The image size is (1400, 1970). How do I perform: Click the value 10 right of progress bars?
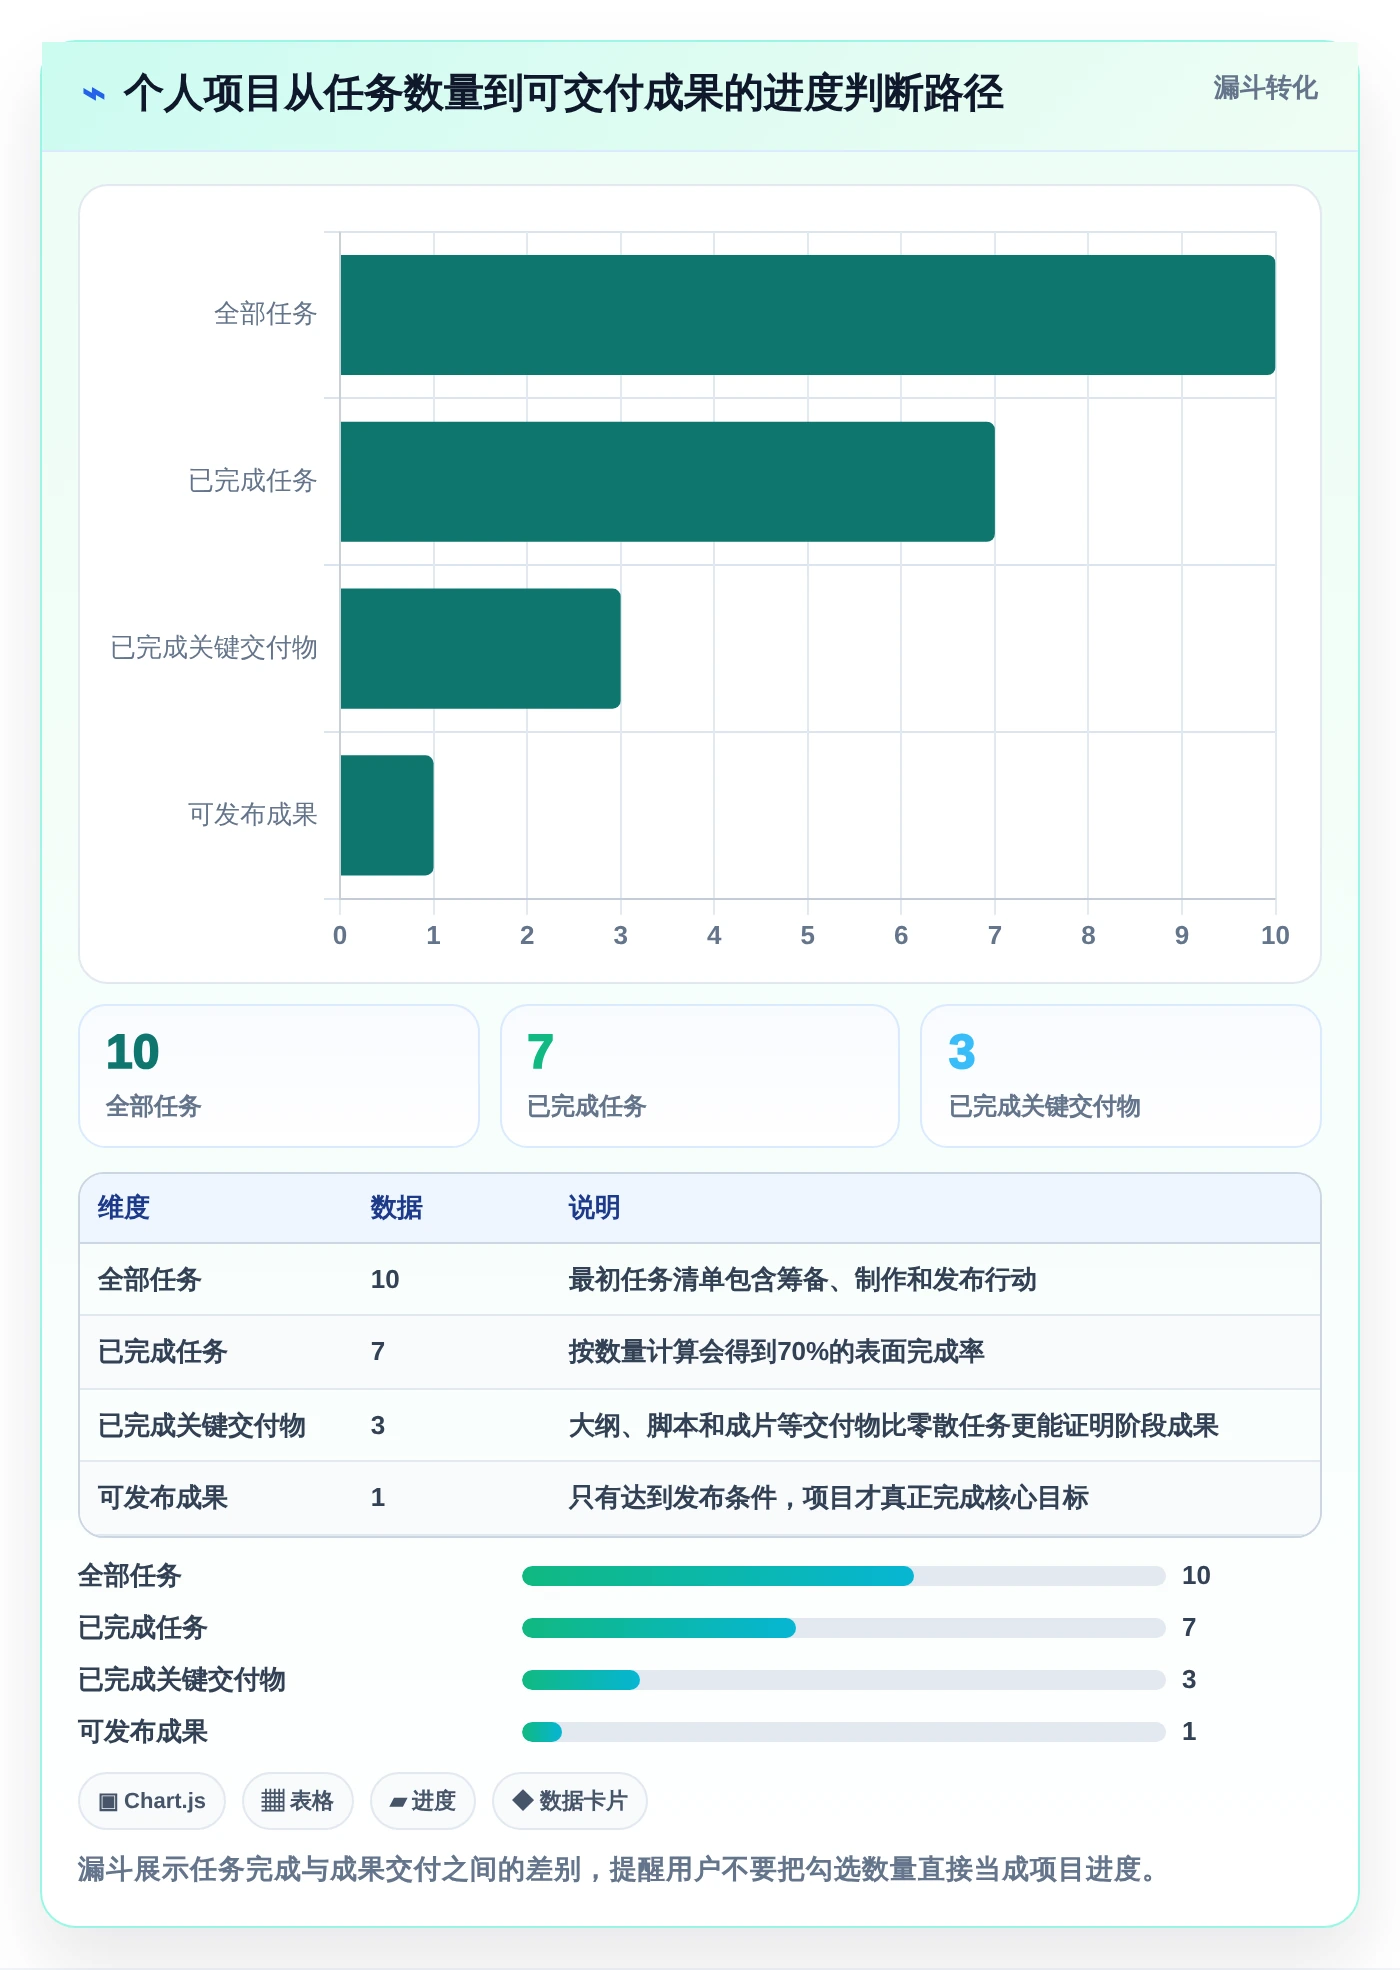pos(1196,1576)
